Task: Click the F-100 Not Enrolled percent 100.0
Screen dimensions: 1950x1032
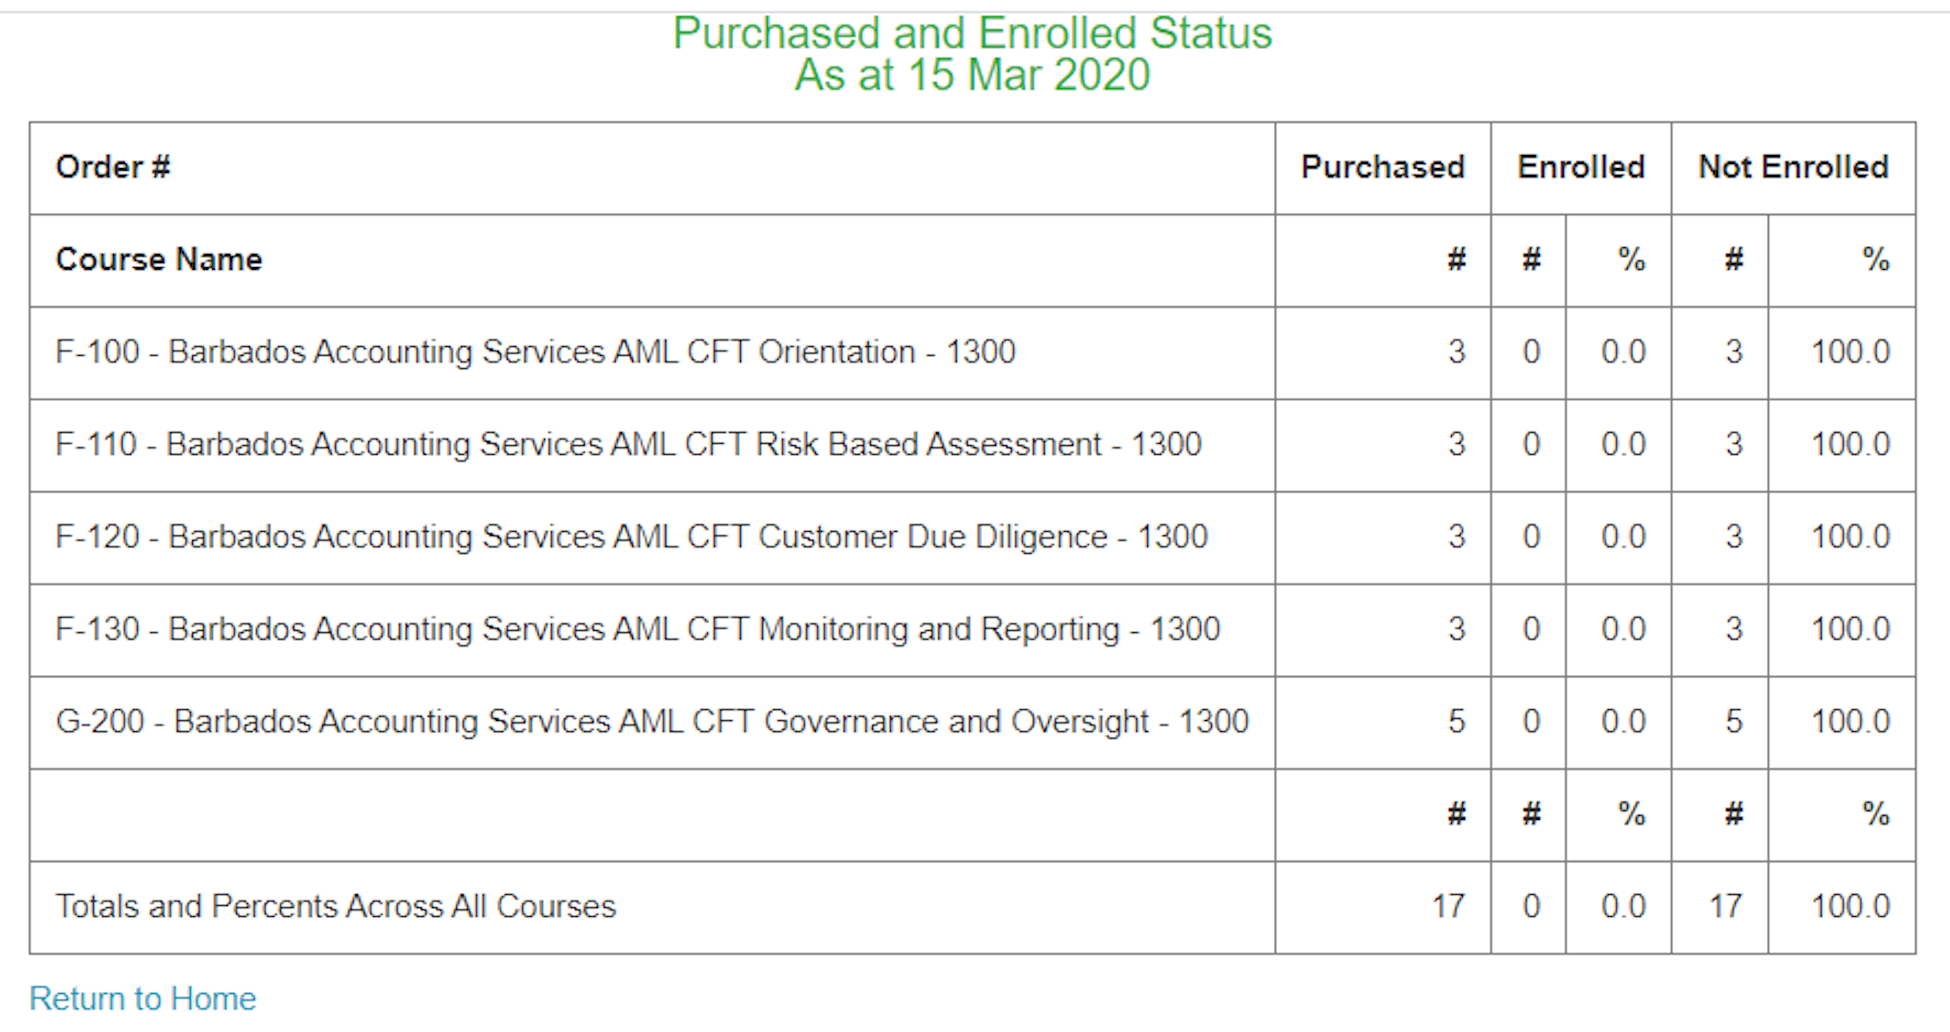Action: 1850,352
